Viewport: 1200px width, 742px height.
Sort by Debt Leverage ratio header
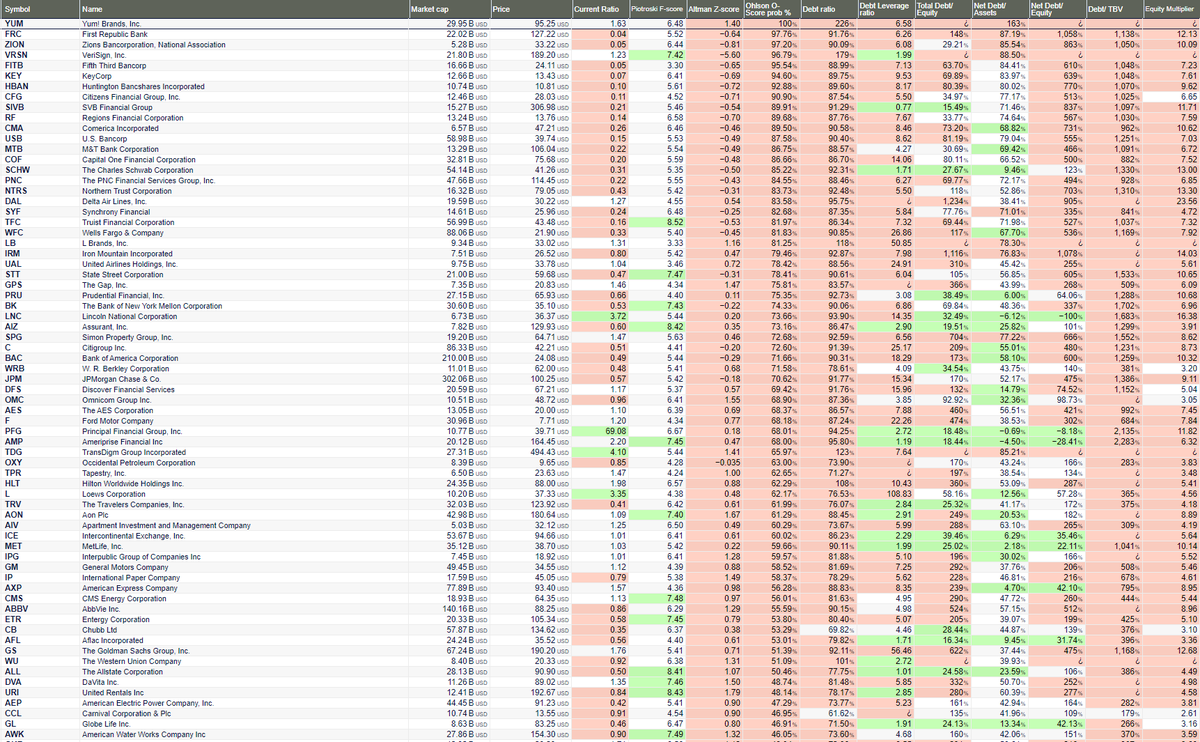tap(883, 9)
